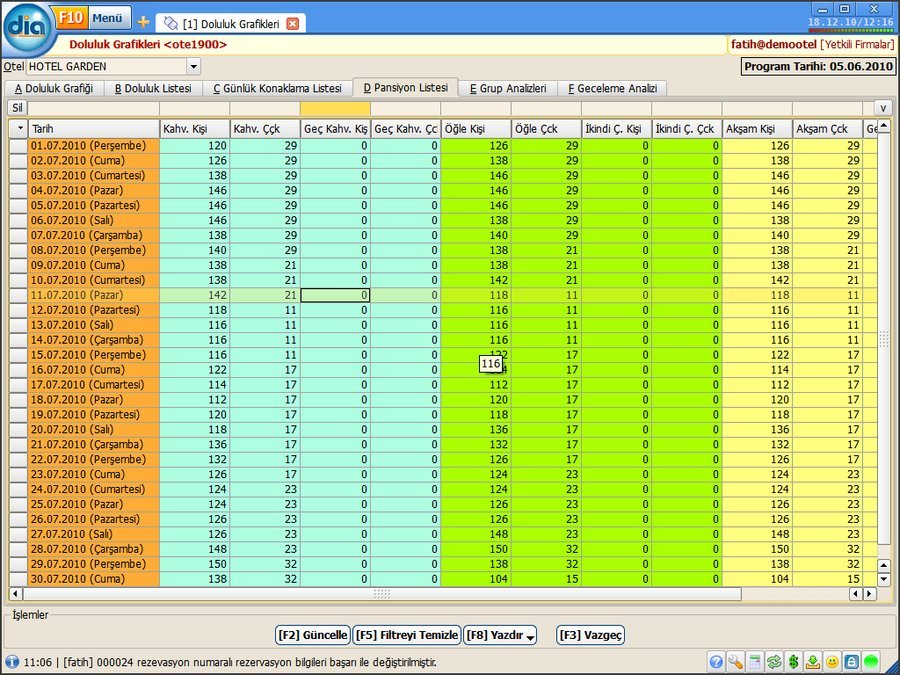
Task: Click the info icon beside status message
Action: (11, 662)
